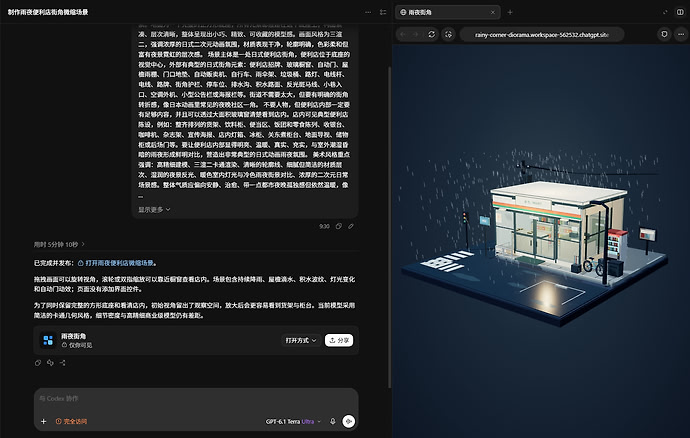Toggle the split view layout icon
690x438 pixels.
[x=680, y=12]
